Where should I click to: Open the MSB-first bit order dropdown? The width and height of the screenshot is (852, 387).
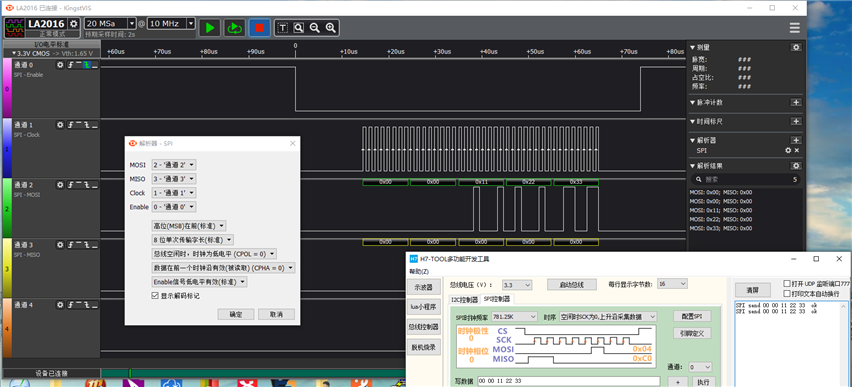coord(189,226)
